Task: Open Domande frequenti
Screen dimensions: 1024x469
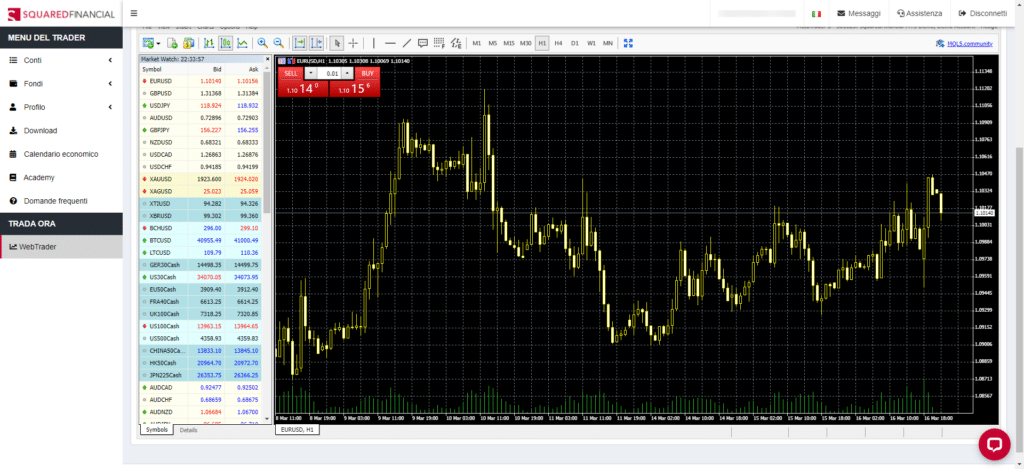Action: pos(61,201)
